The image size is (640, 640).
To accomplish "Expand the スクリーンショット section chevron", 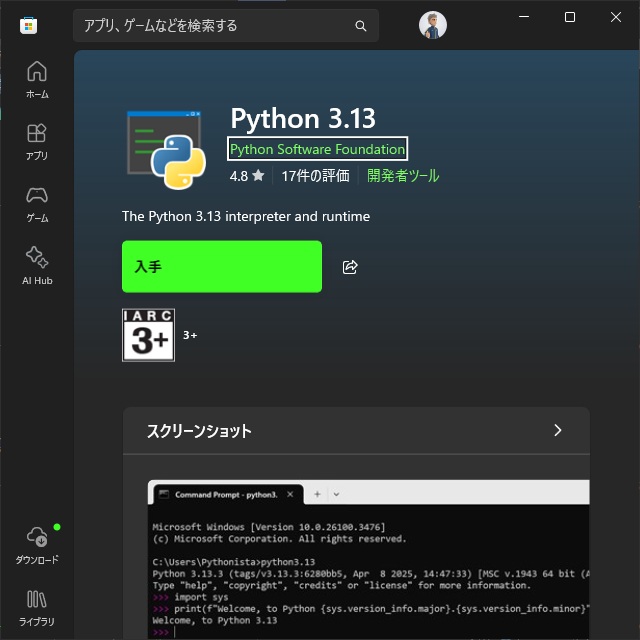I will (557, 431).
